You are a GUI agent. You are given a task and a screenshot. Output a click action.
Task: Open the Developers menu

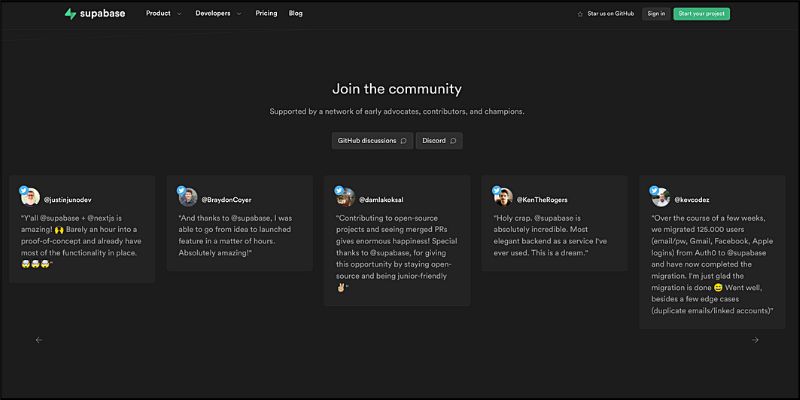coord(213,13)
